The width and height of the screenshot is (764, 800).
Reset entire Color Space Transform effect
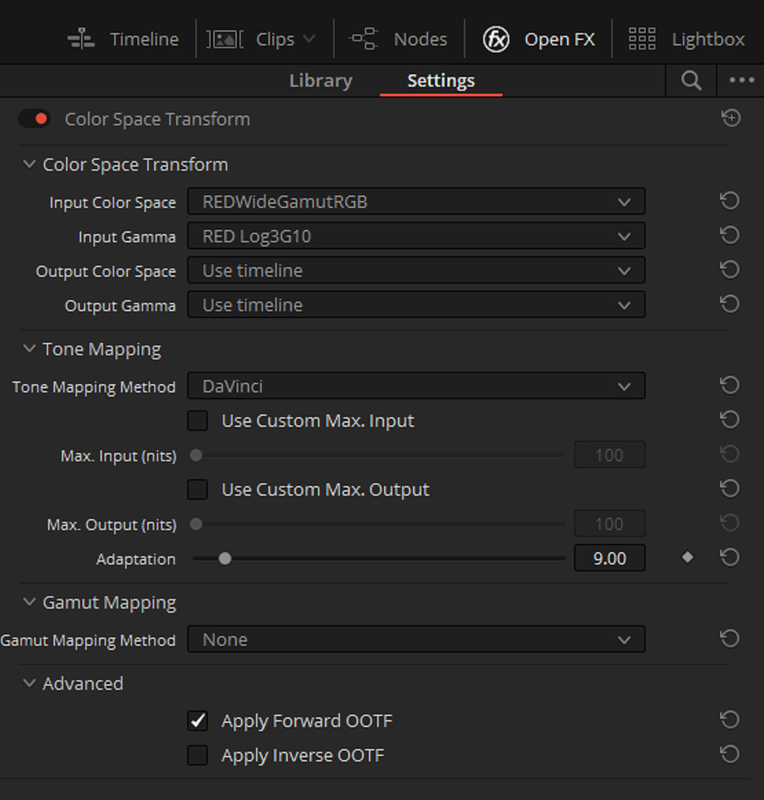point(730,118)
